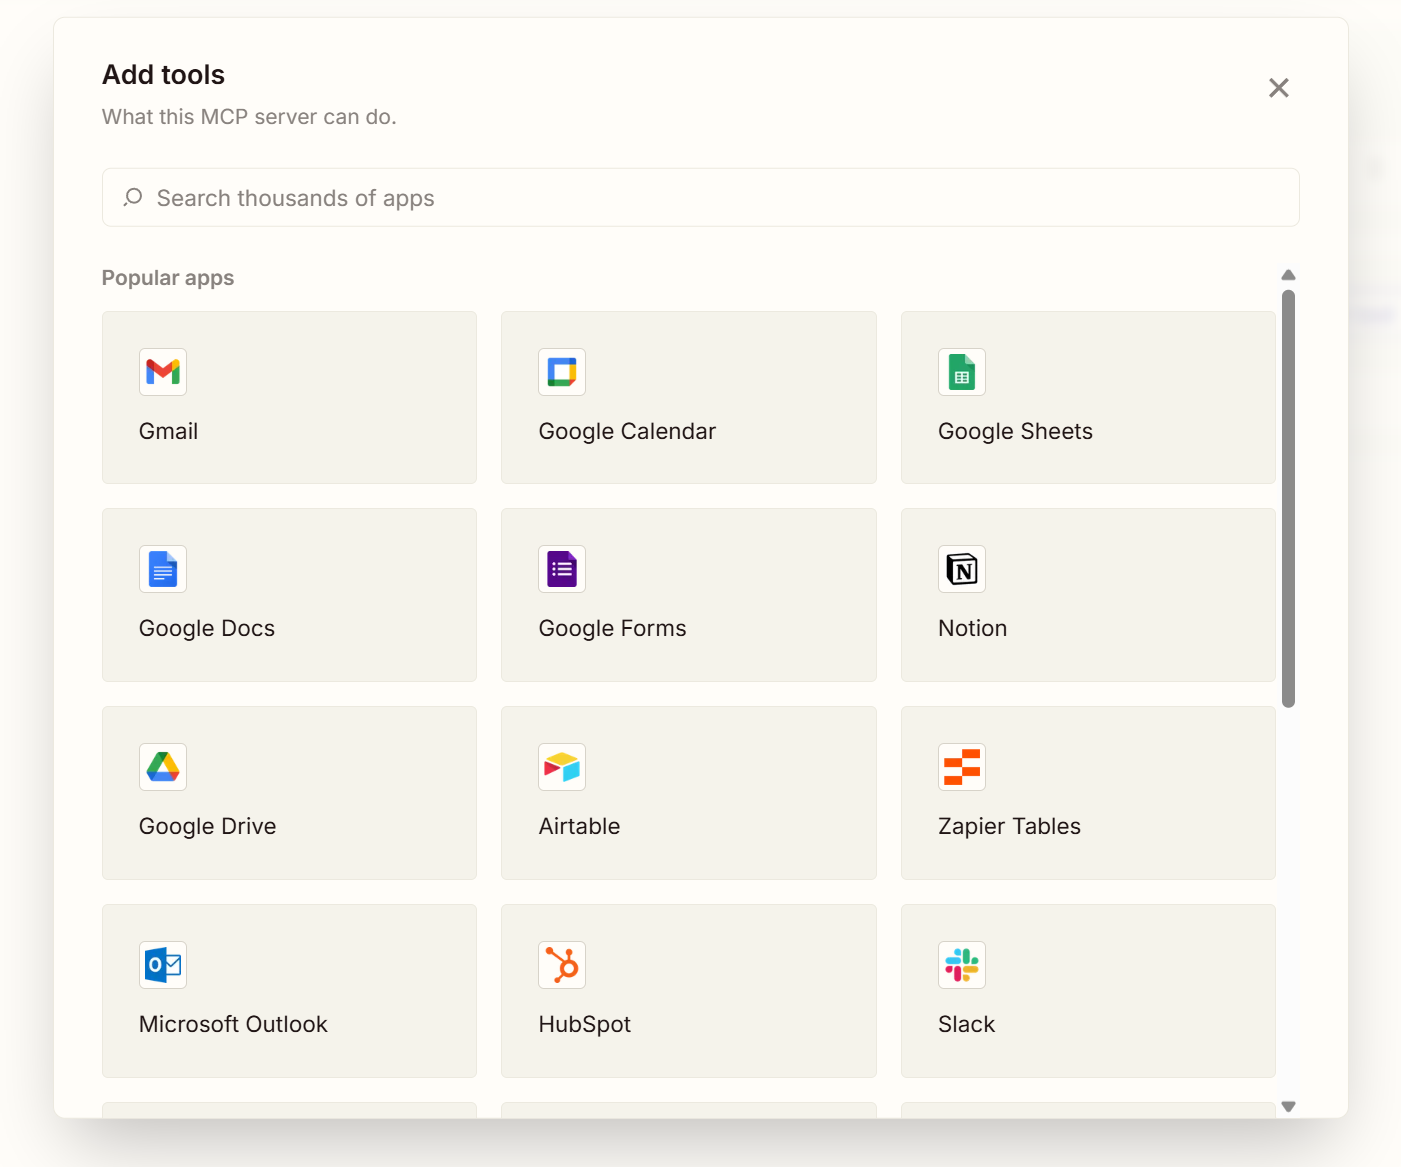
Task: Select the Microsoft Outlook icon
Action: click(x=163, y=965)
